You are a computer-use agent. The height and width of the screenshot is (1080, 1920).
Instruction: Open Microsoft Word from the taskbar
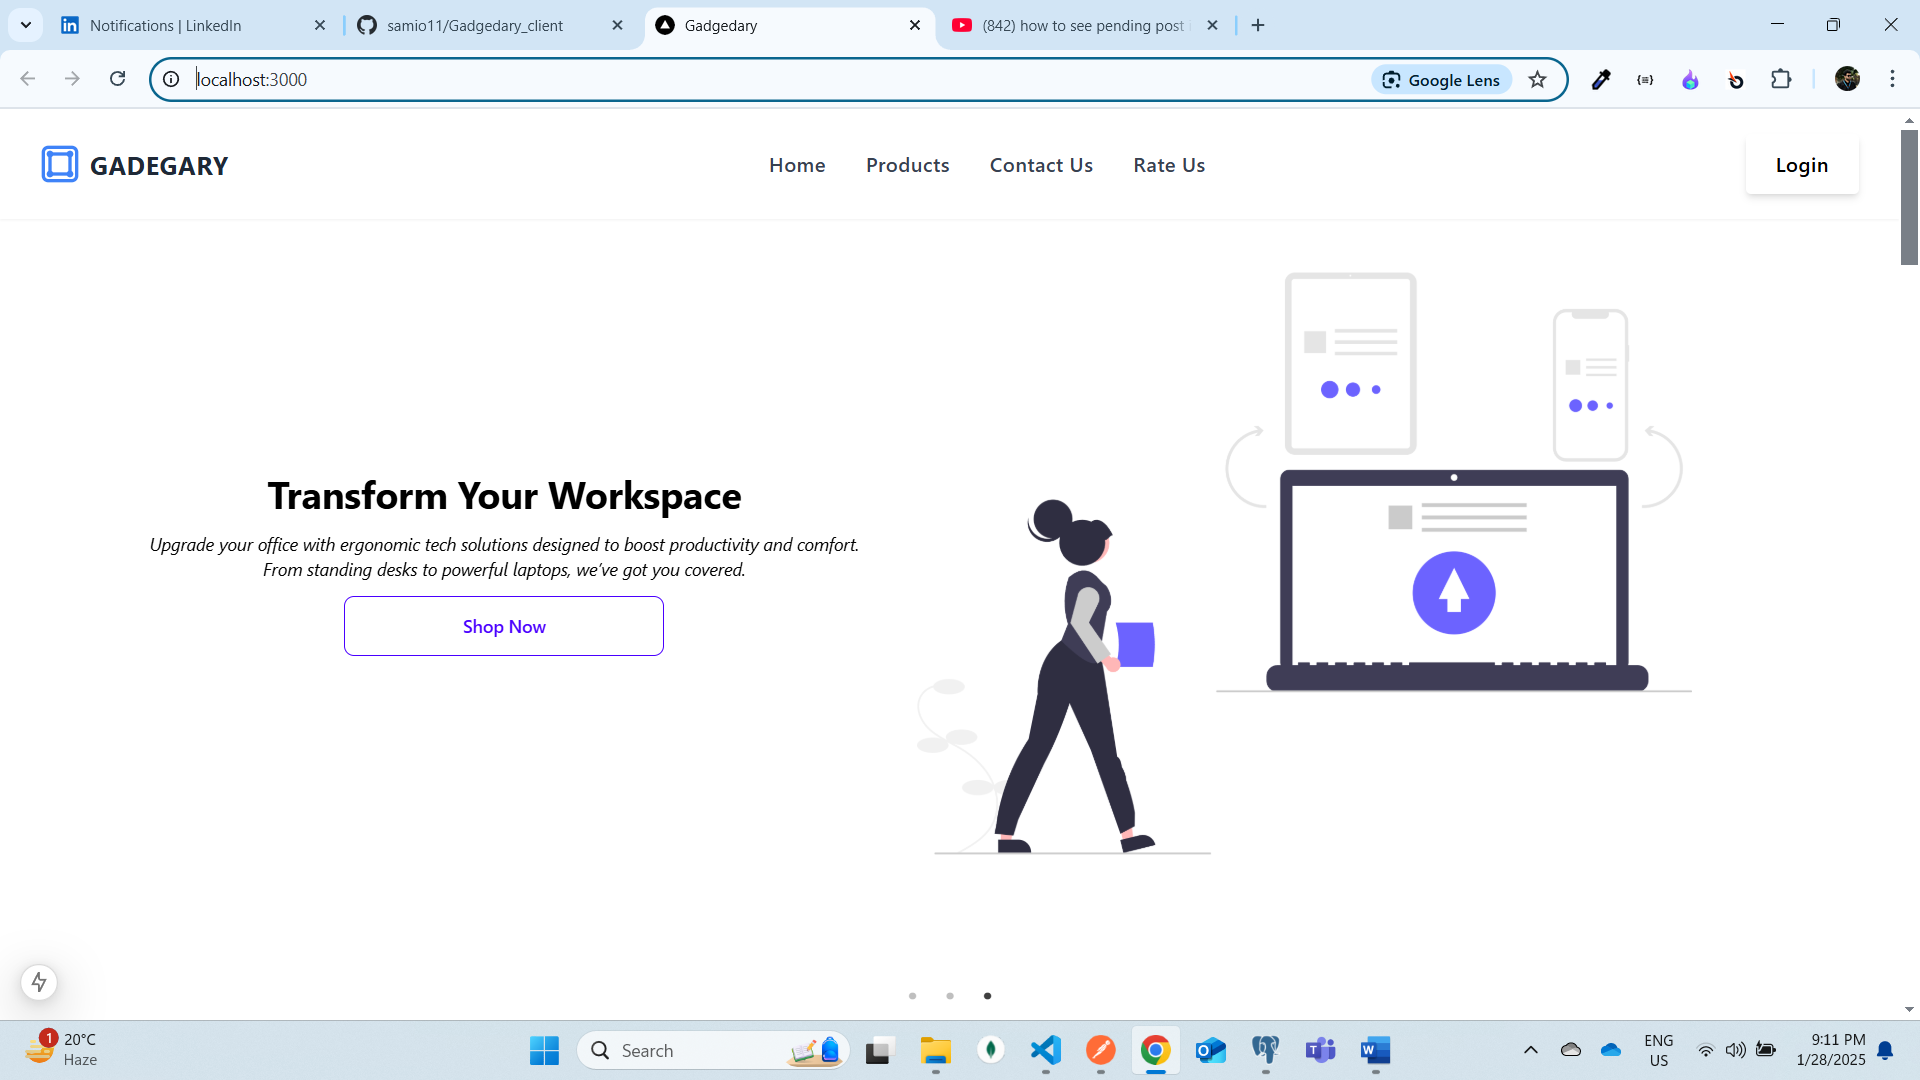[1375, 1050]
